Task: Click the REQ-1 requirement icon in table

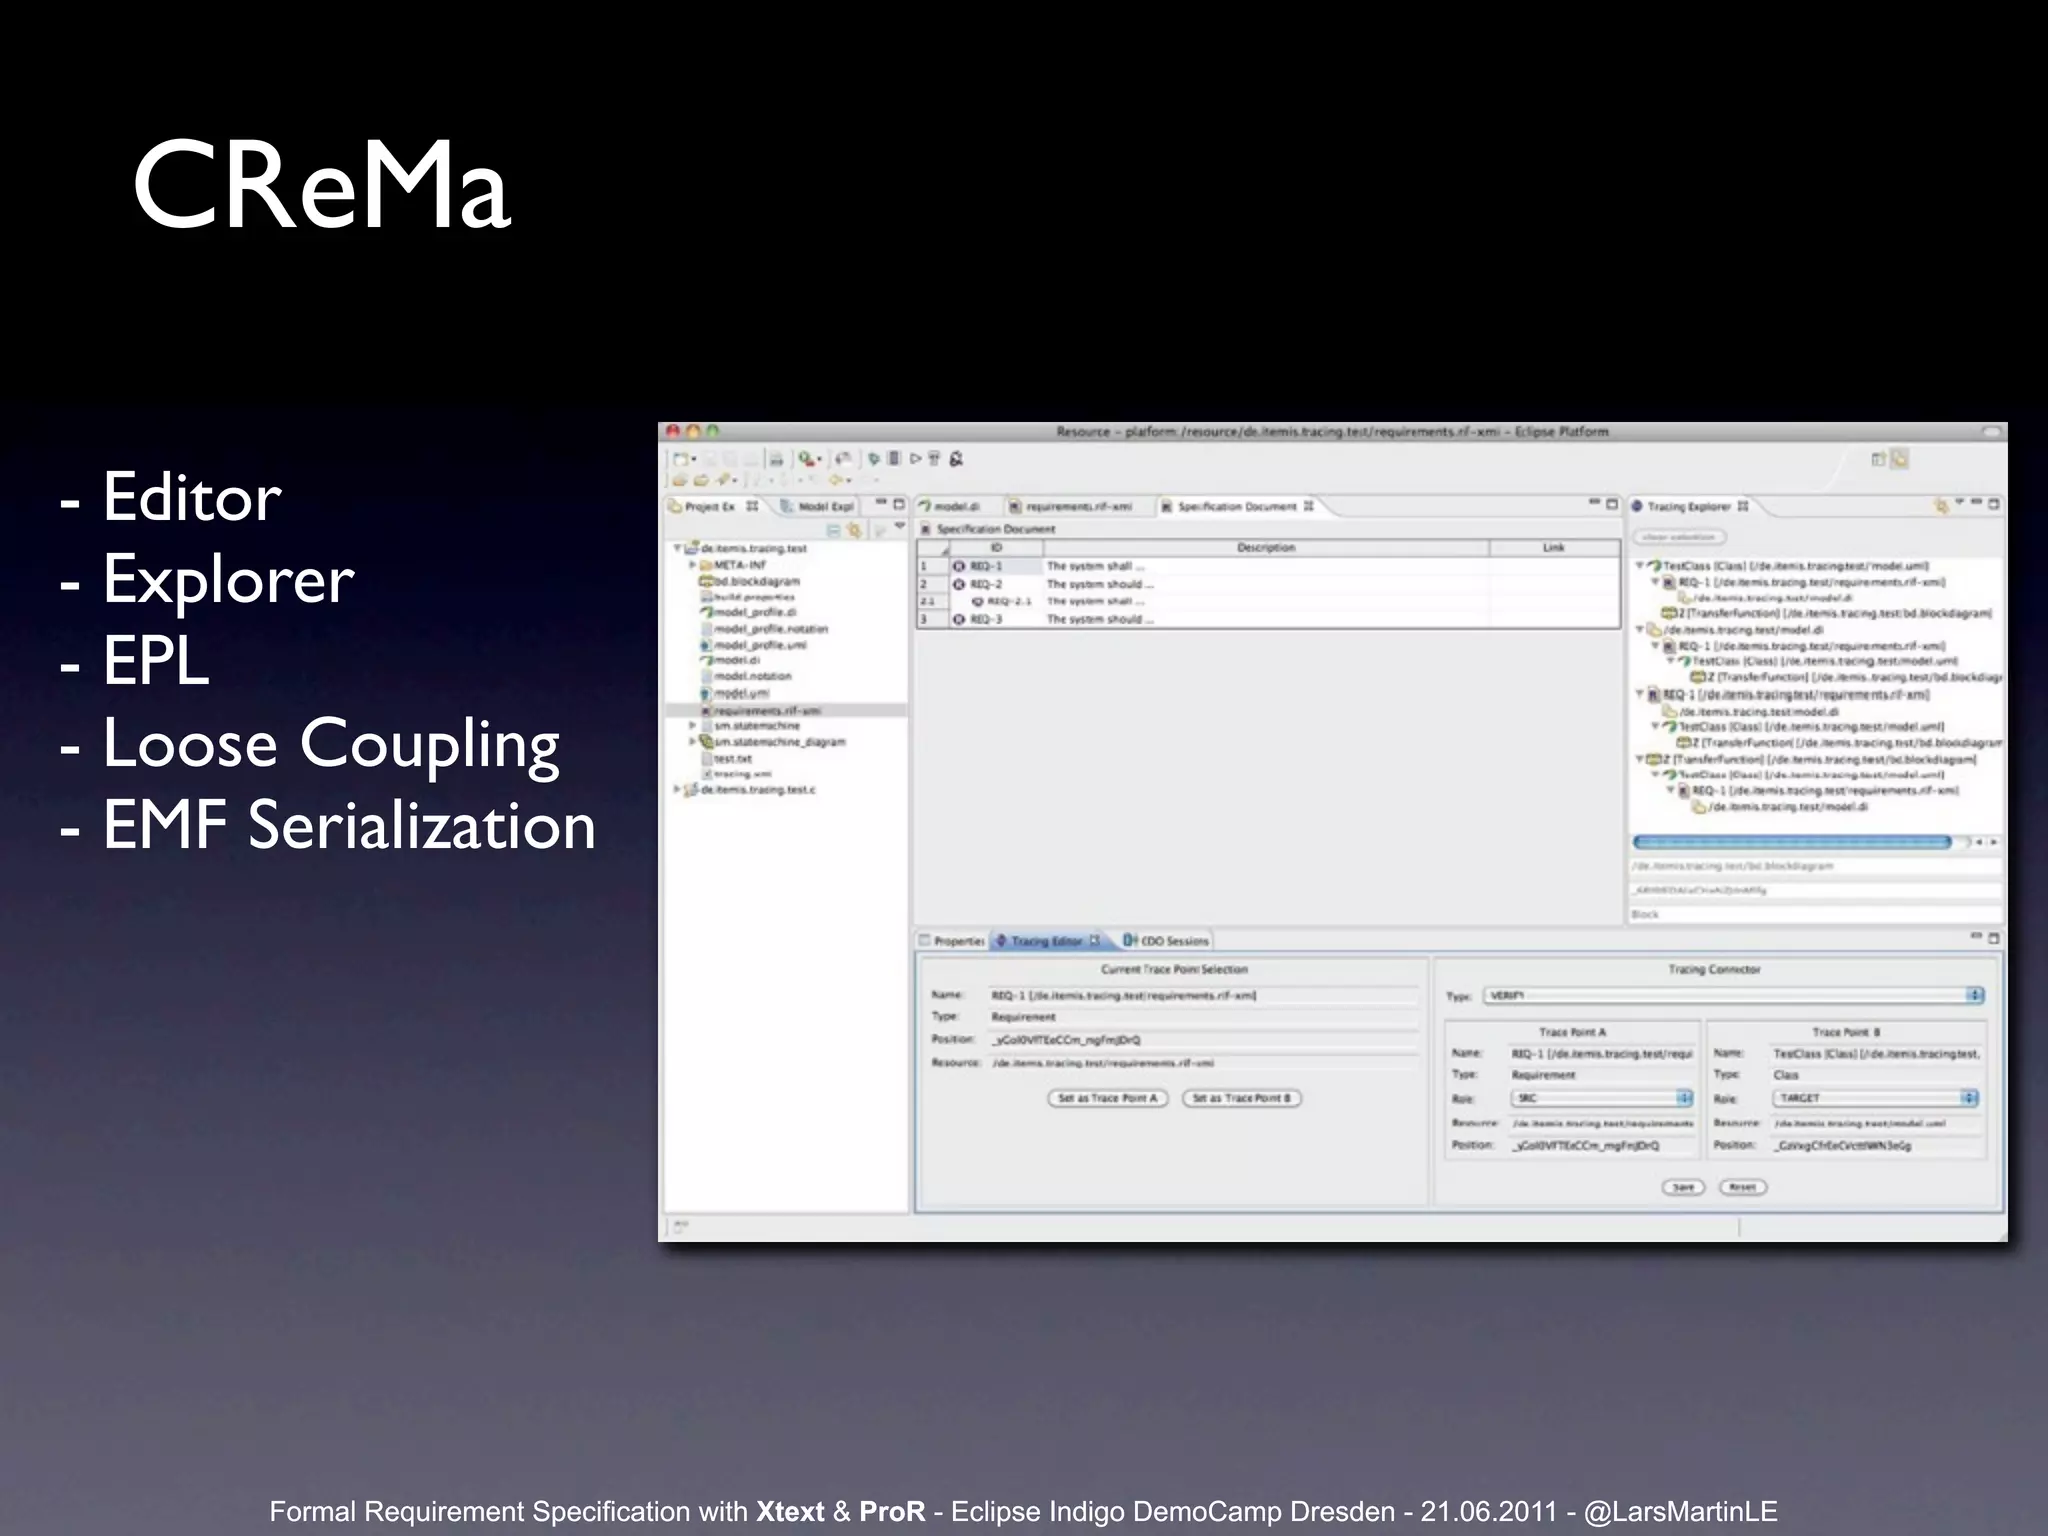Action: (958, 566)
